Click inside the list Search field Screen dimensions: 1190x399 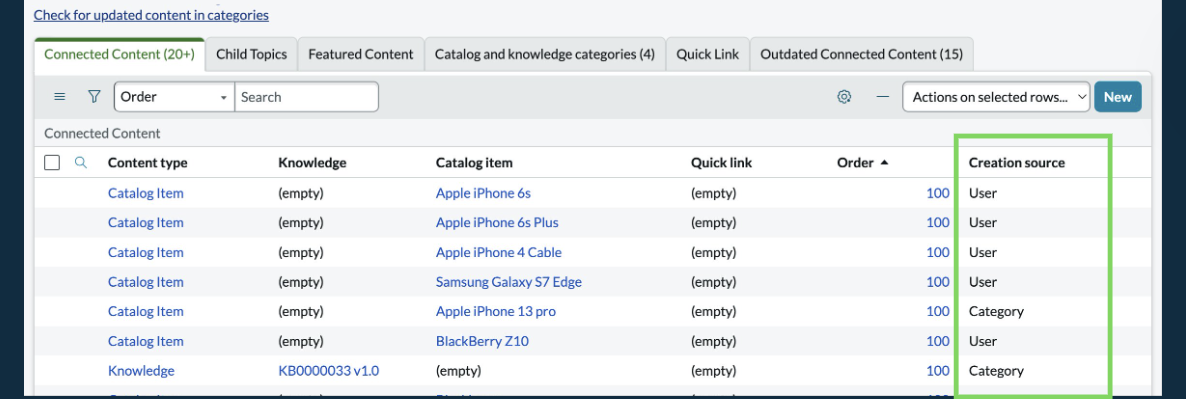[306, 97]
